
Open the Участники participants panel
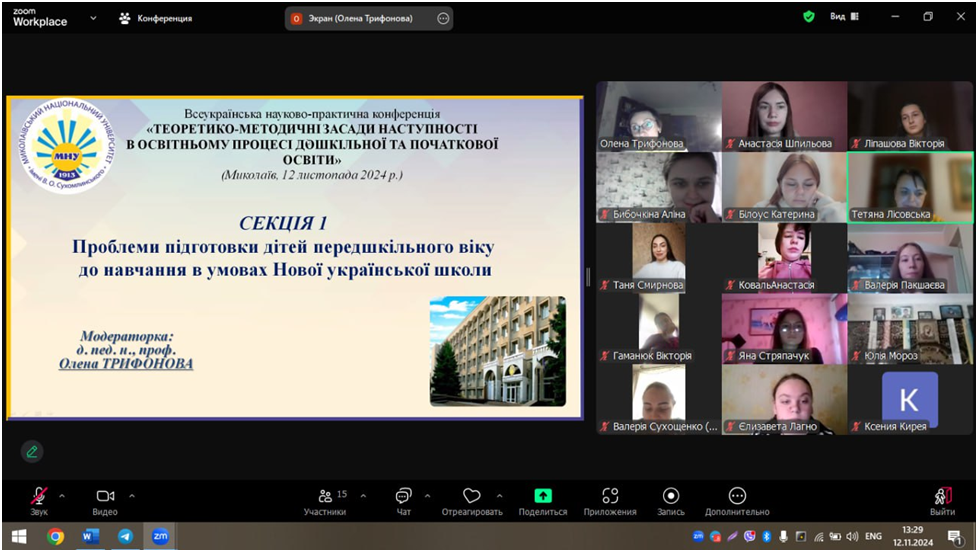(x=325, y=497)
